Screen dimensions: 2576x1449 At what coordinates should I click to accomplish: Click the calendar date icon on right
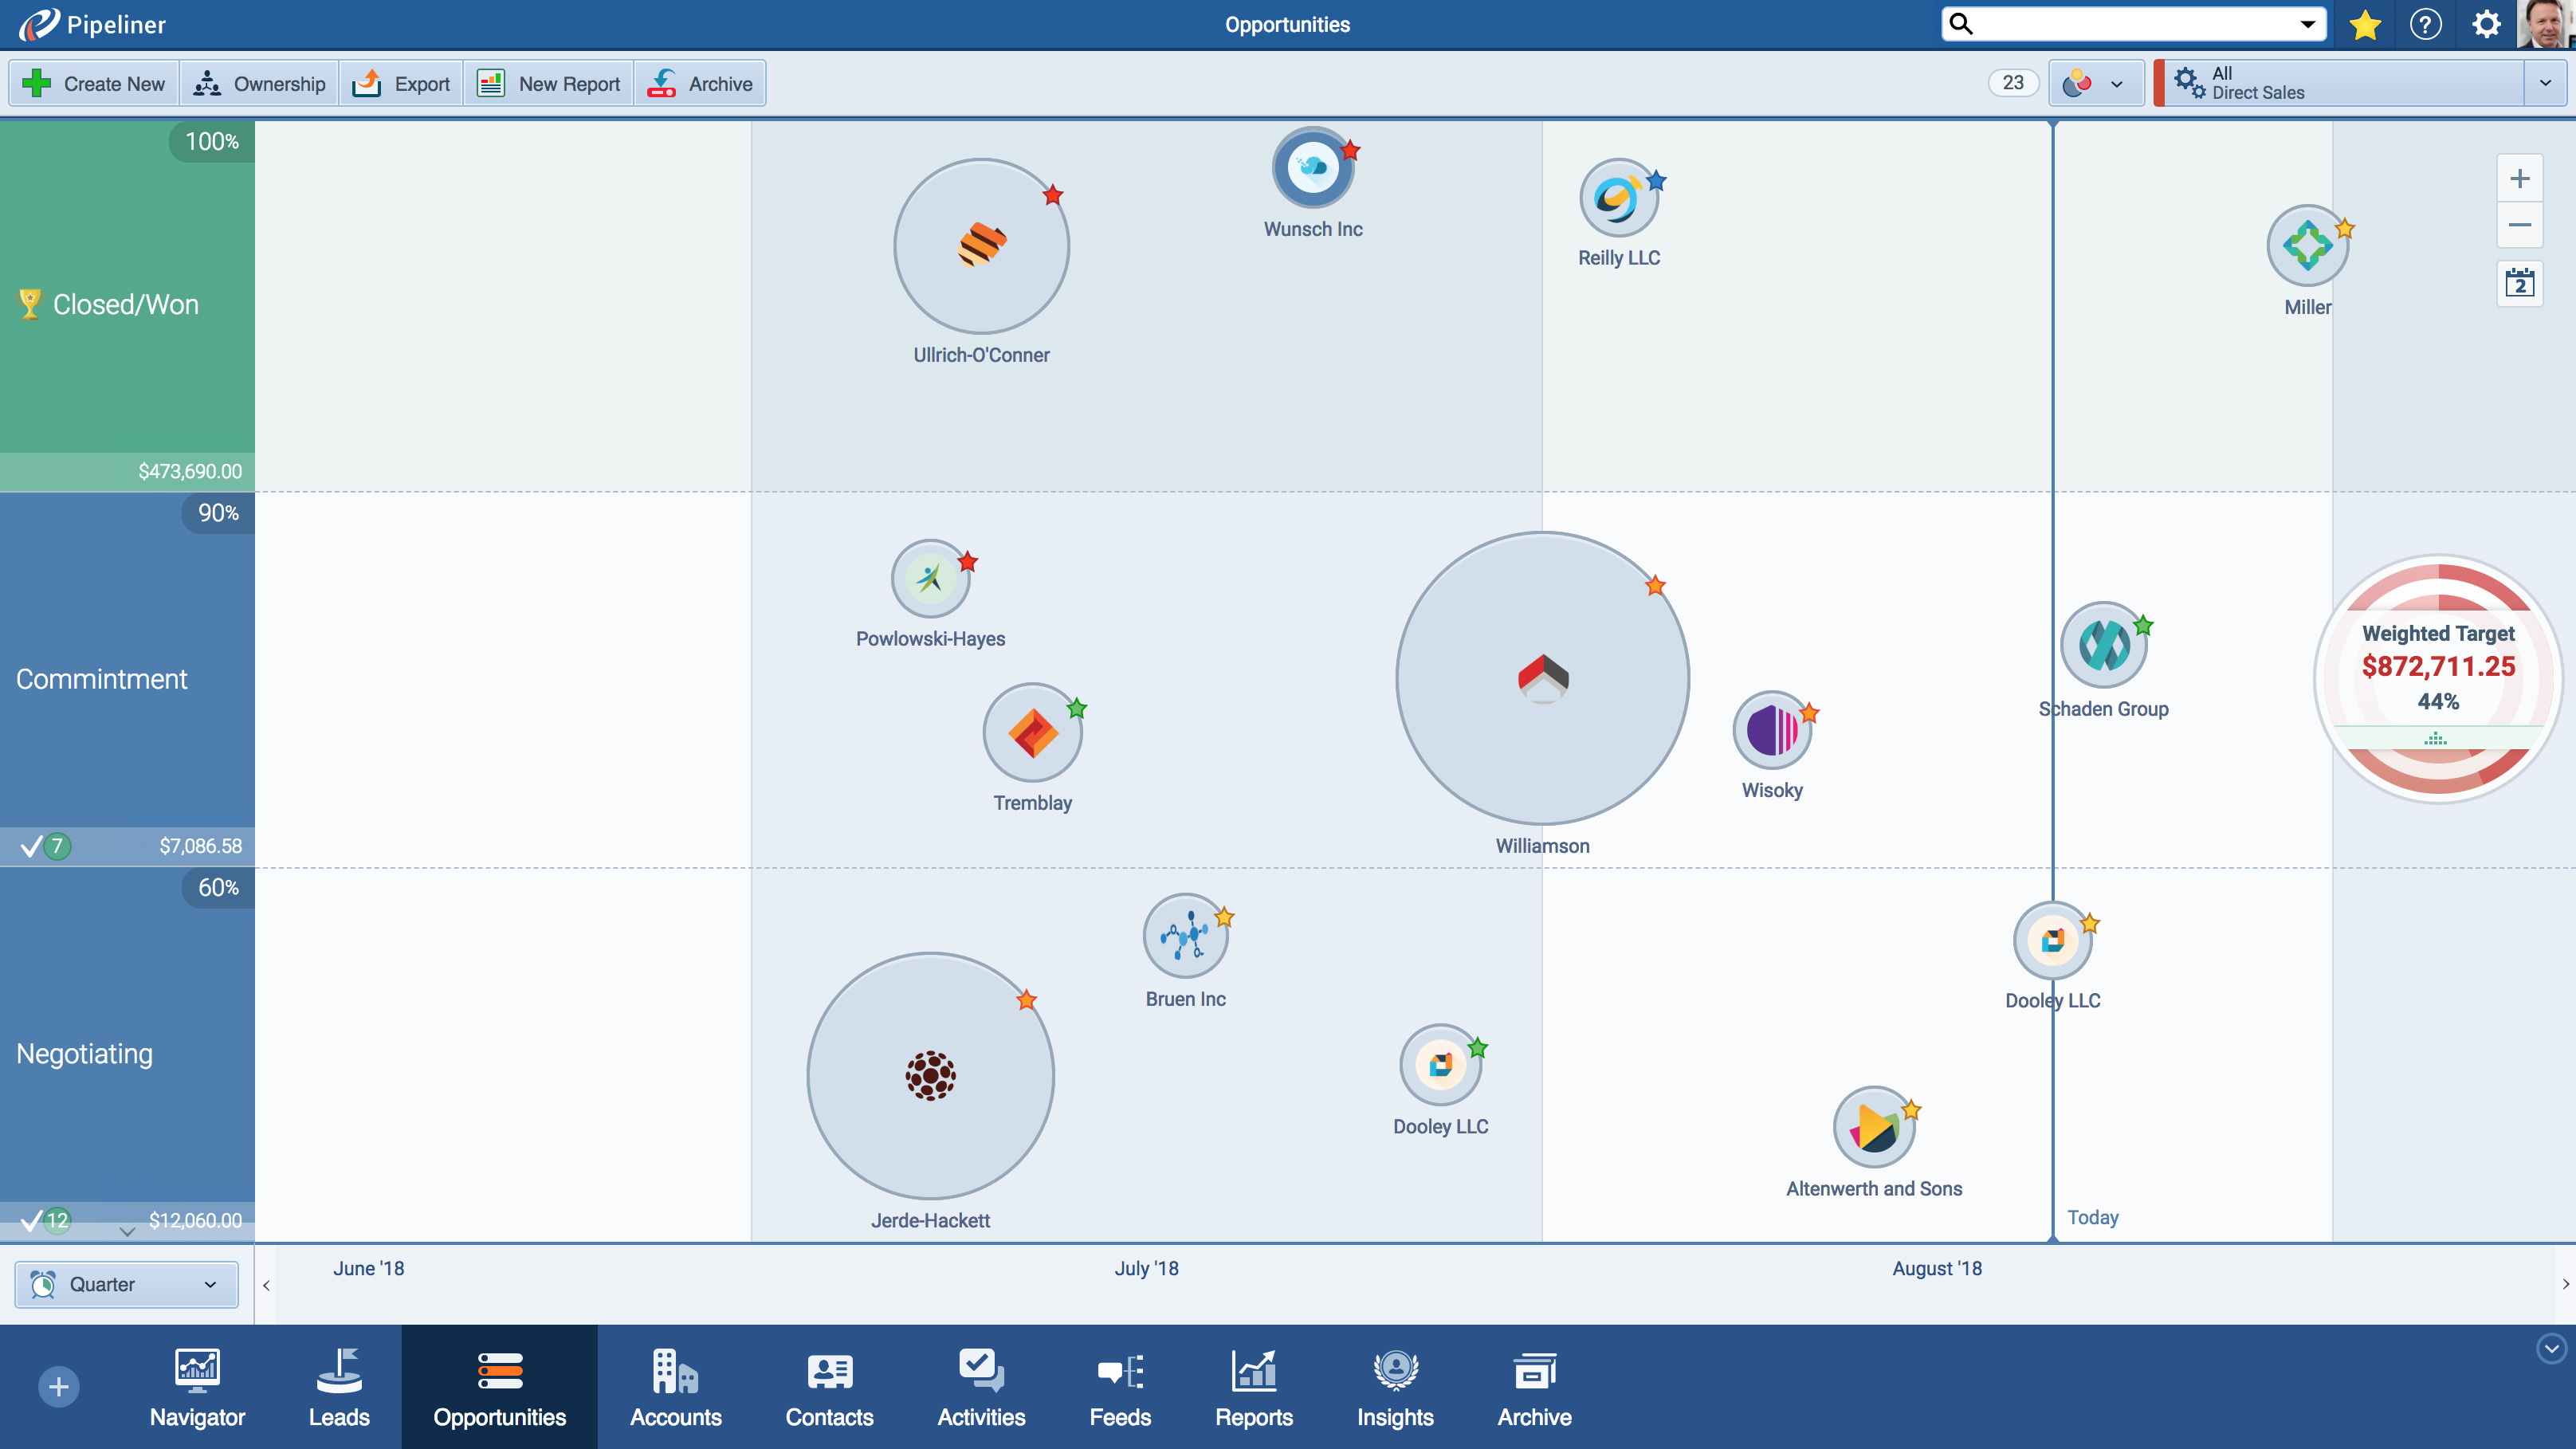pos(2519,284)
